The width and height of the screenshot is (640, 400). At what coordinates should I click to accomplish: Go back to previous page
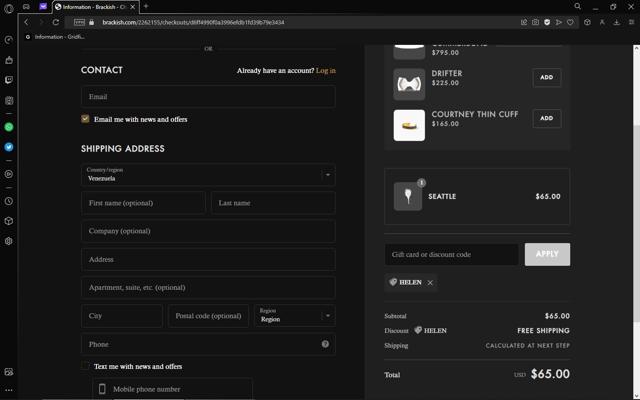coord(27,22)
